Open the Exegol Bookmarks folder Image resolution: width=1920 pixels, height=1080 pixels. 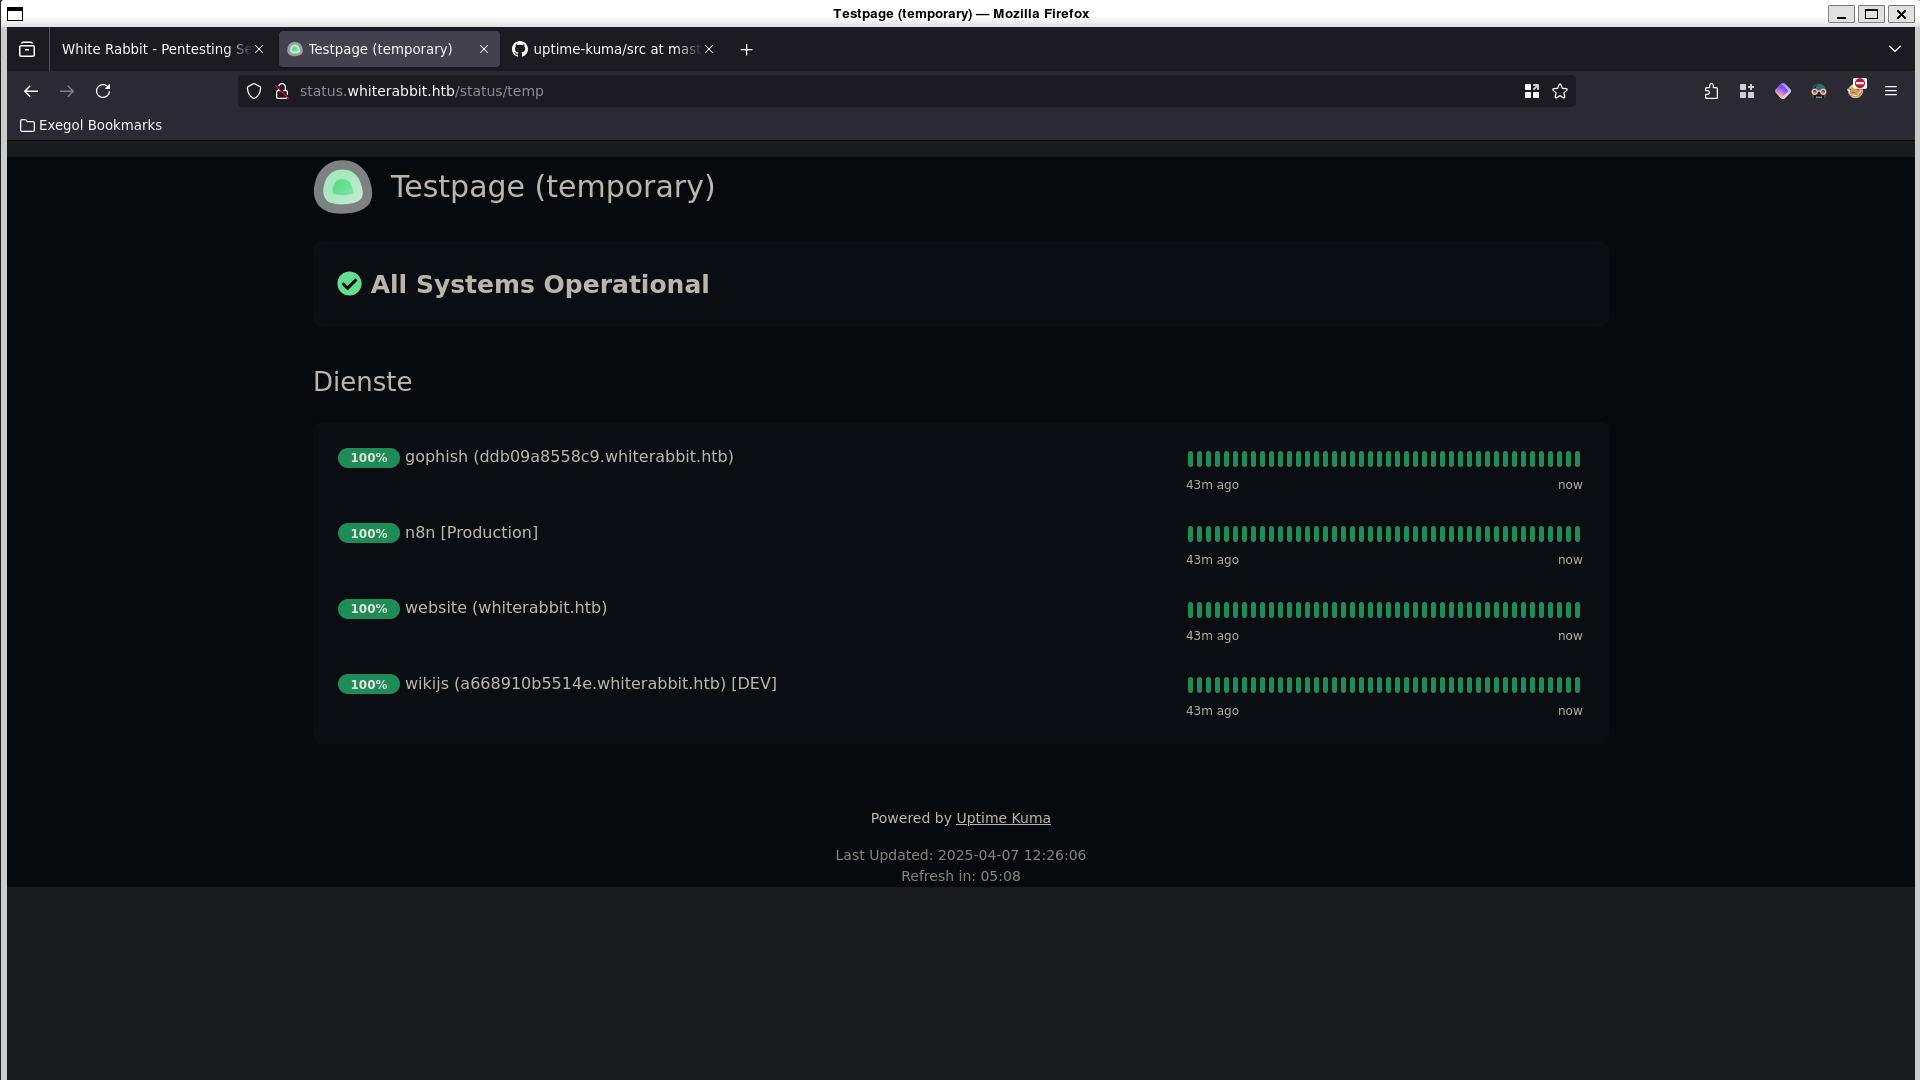(91, 125)
